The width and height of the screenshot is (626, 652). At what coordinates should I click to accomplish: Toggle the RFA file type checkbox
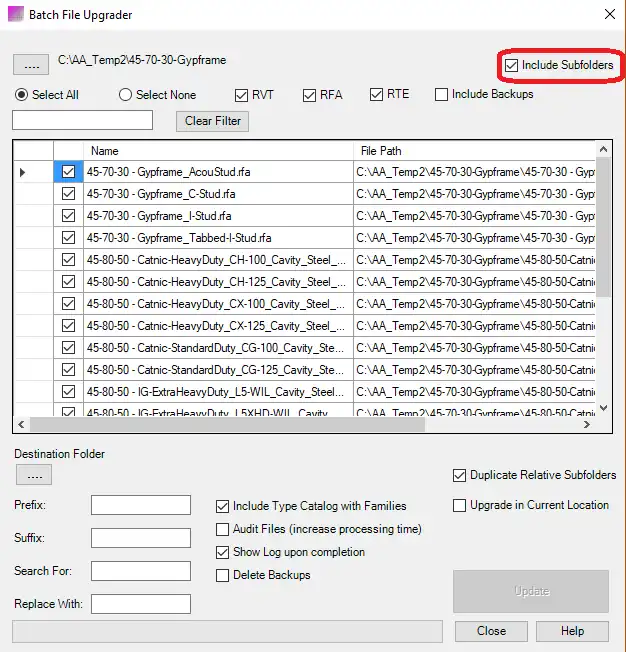tap(309, 95)
